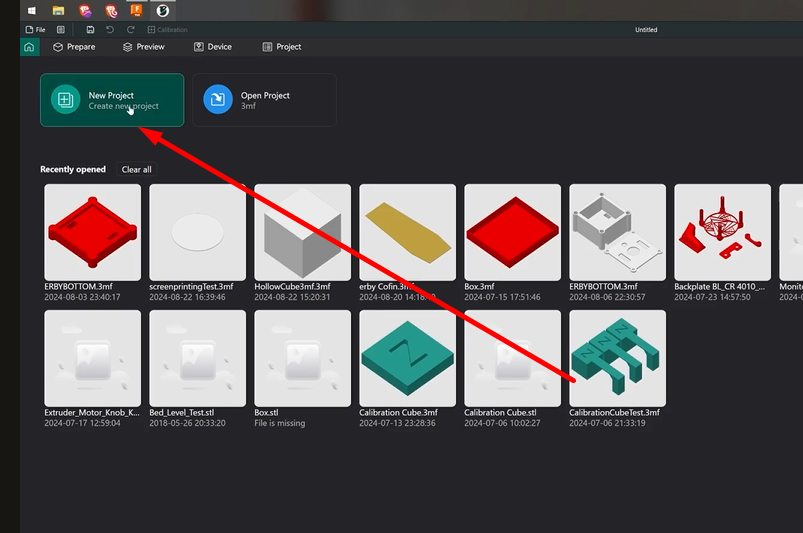The height and width of the screenshot is (533, 803).
Task: Open Box.3mf red tray thumbnail
Action: [513, 232]
